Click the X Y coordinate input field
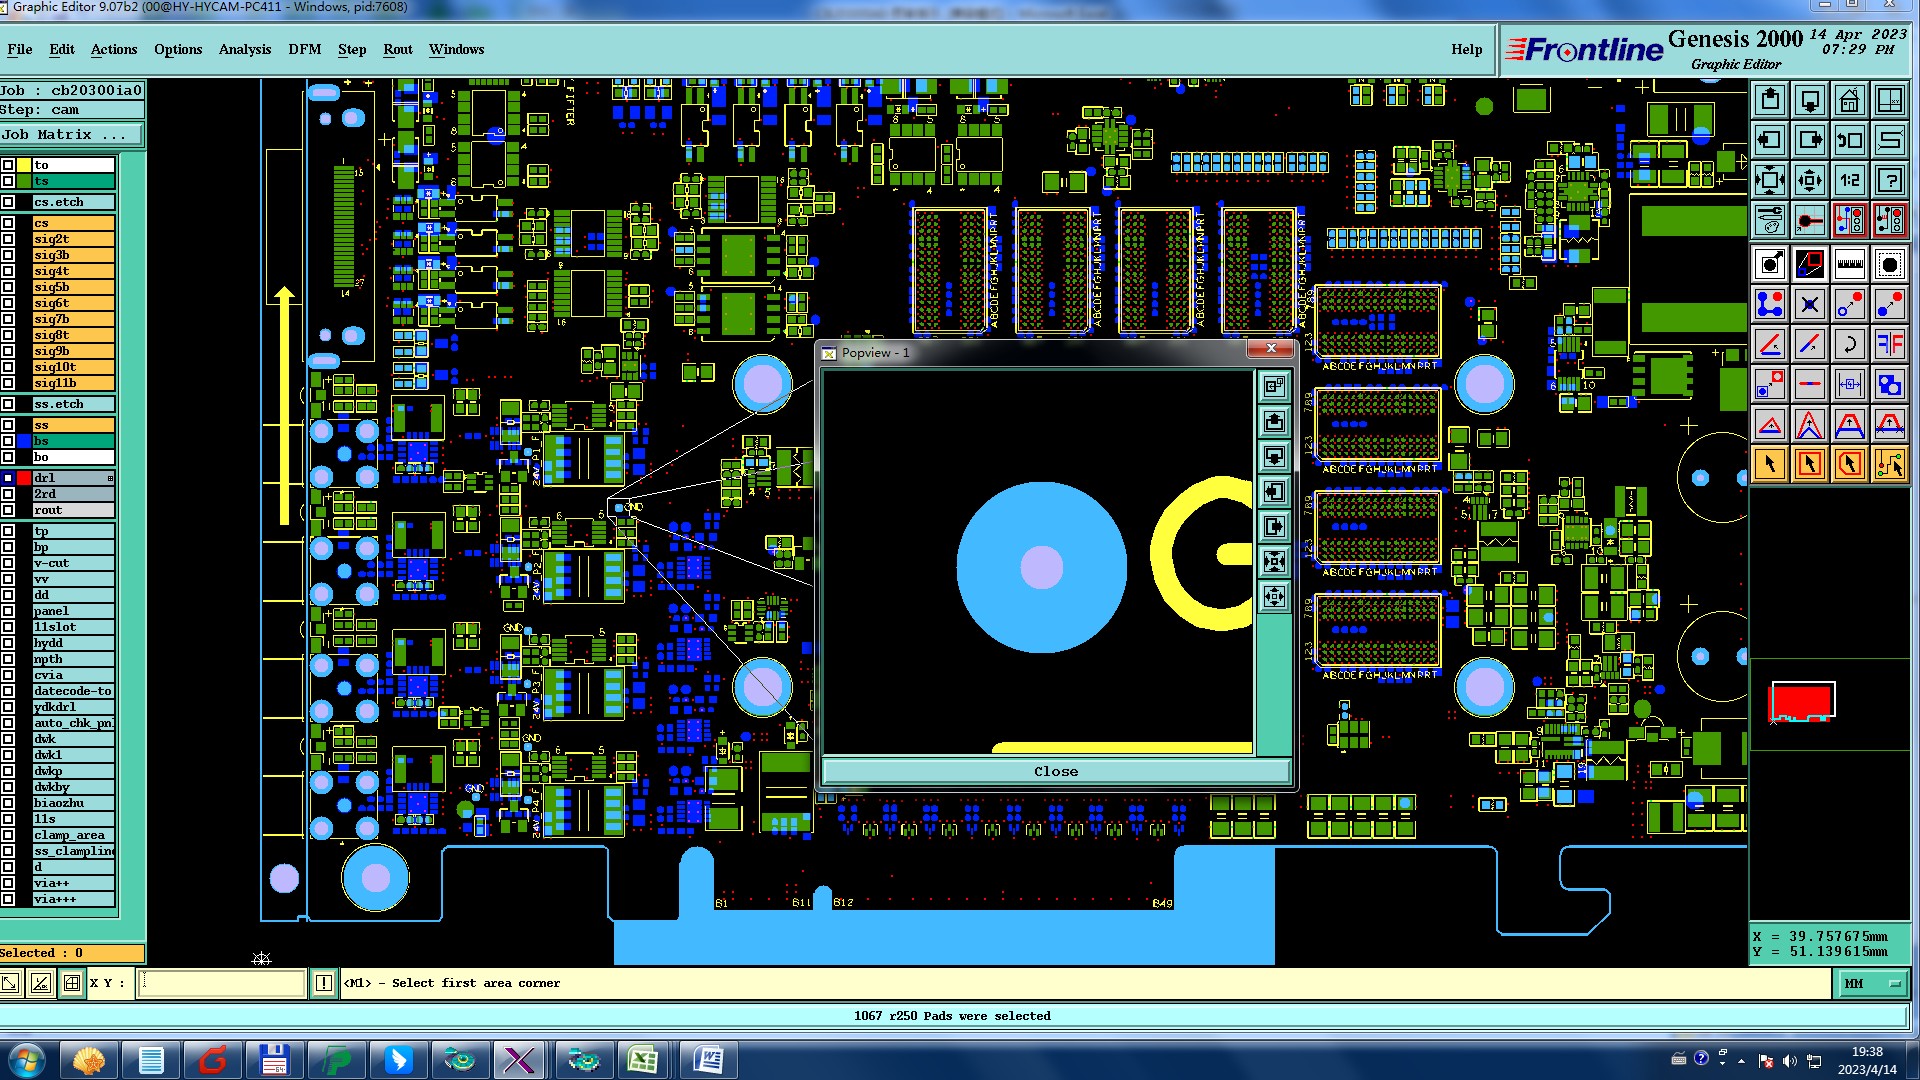1920x1080 pixels. [221, 984]
